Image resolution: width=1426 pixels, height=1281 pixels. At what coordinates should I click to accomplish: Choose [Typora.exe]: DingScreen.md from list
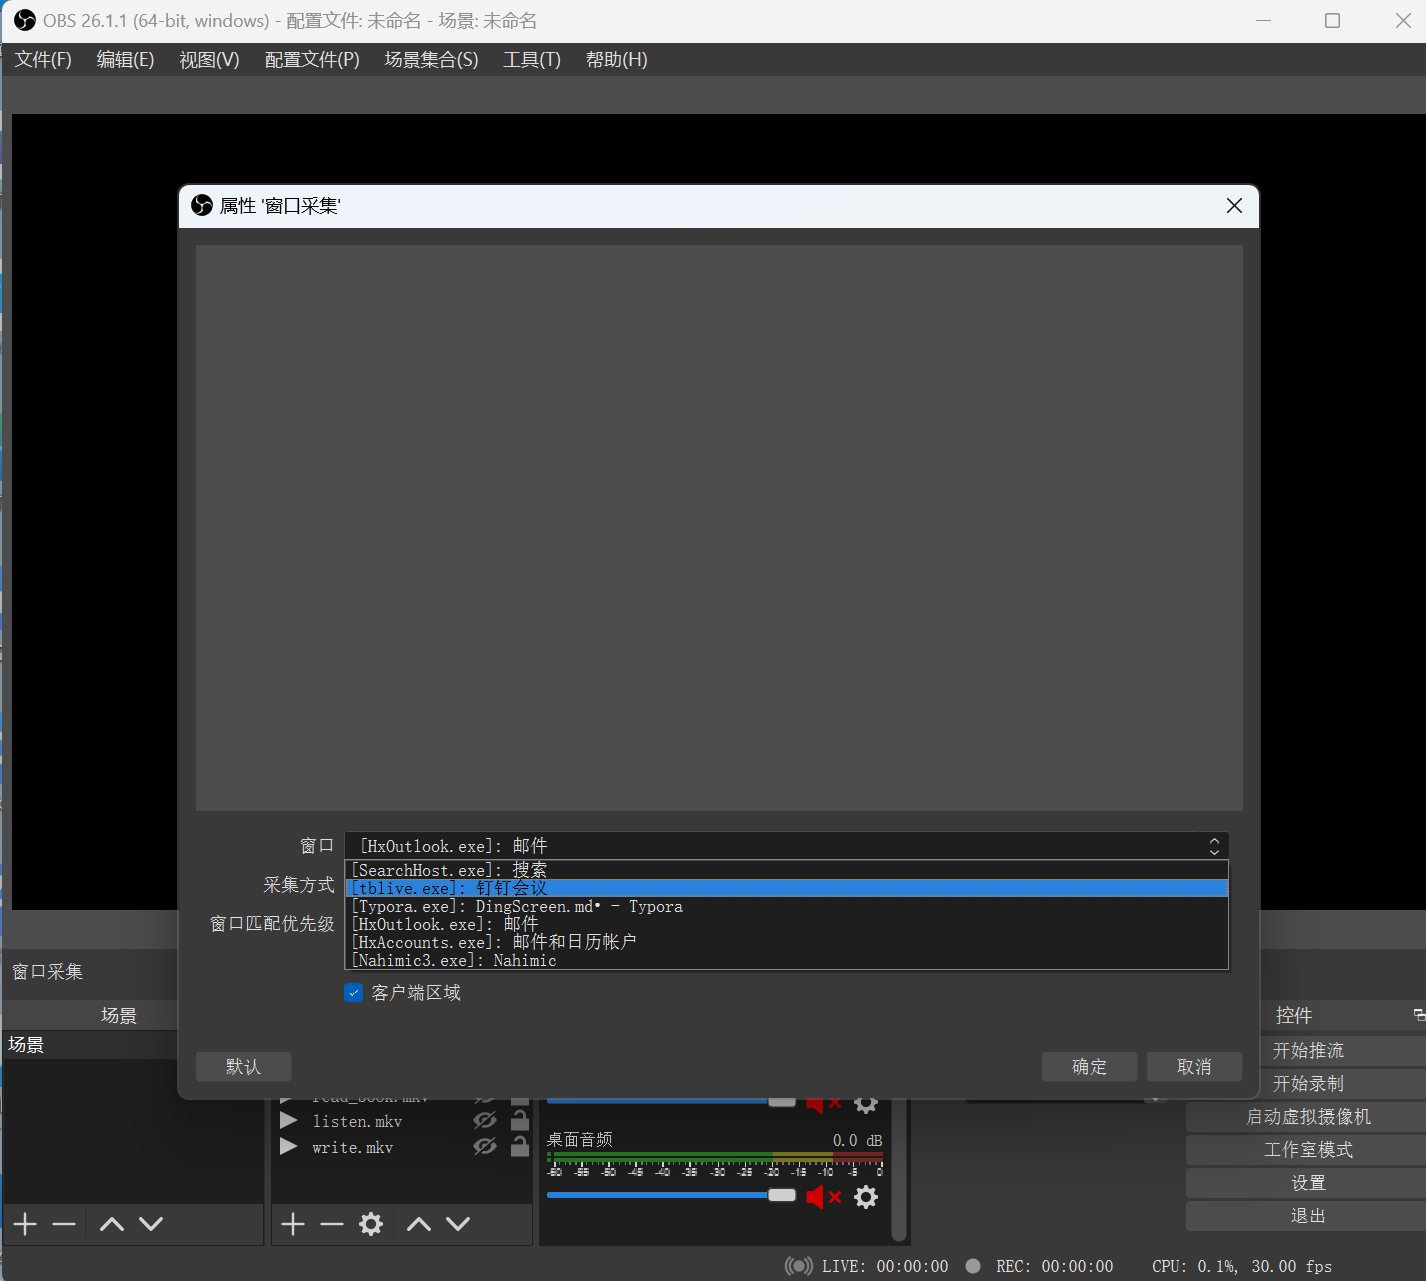click(x=787, y=906)
